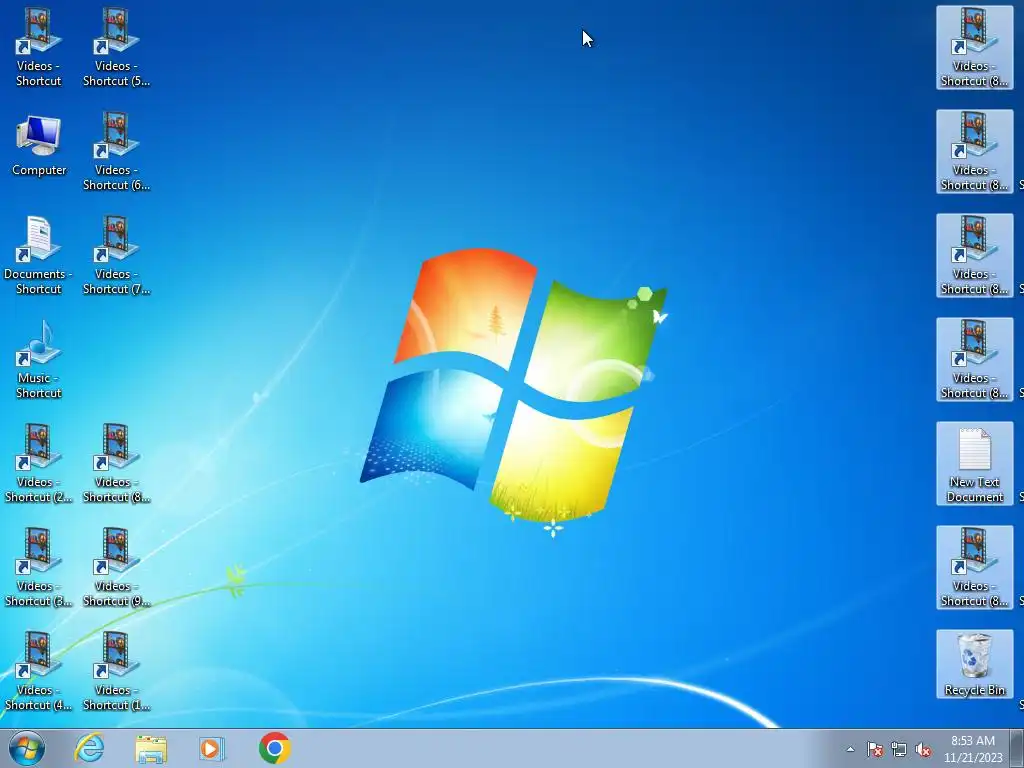Launch Internet Explorer from the taskbar
This screenshot has width=1024, height=768.
(x=89, y=748)
